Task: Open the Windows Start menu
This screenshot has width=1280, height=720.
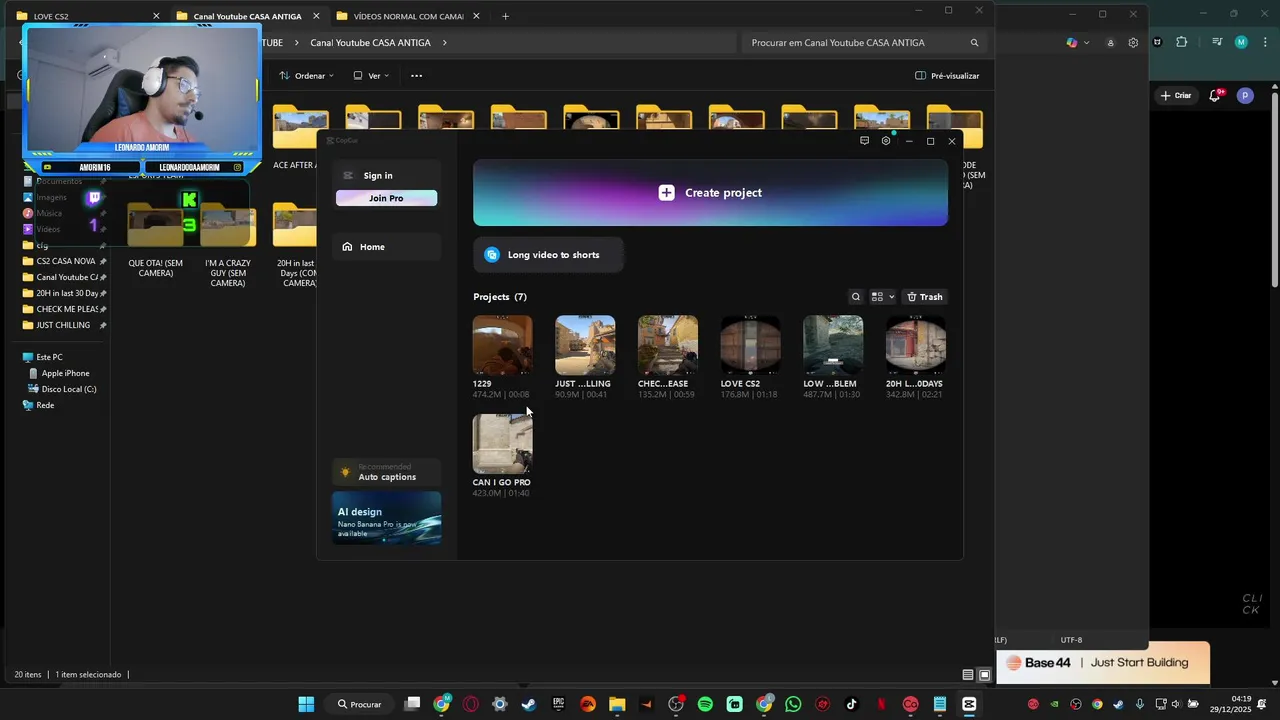Action: pos(306,704)
